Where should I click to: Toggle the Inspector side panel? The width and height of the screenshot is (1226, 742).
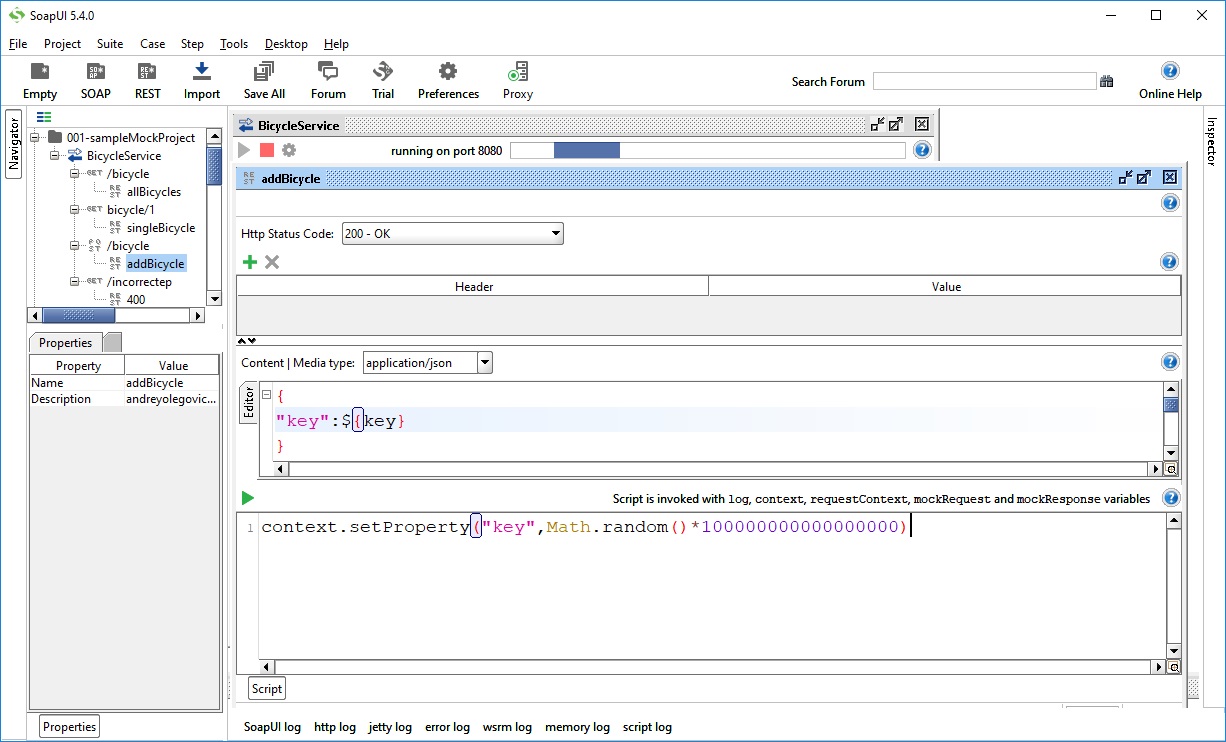pyautogui.click(x=1211, y=141)
